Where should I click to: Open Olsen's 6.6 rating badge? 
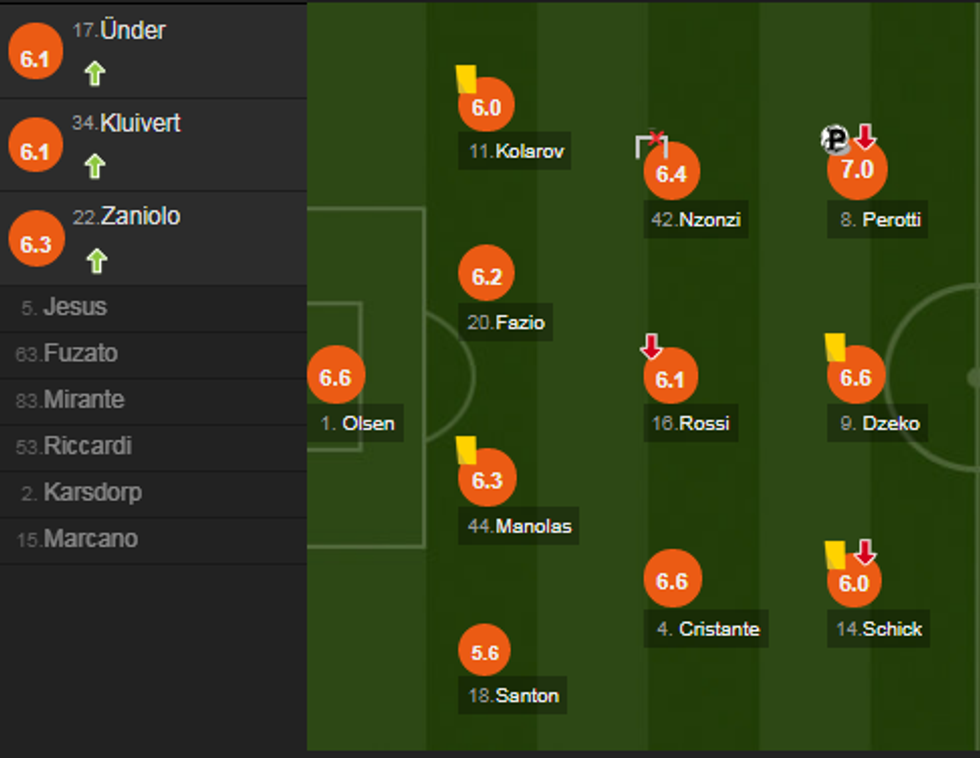click(336, 377)
